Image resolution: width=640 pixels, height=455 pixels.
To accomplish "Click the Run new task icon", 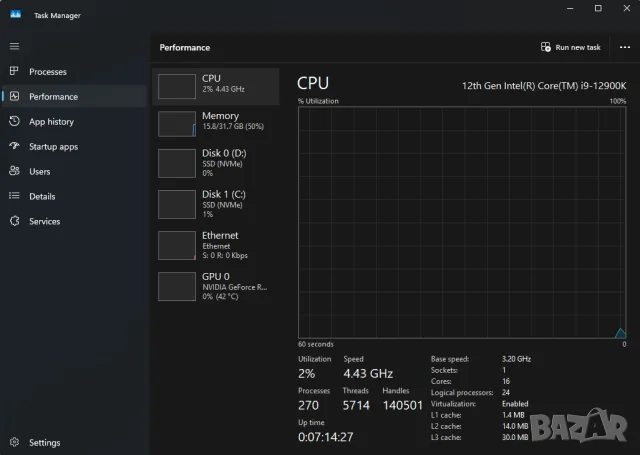I will click(x=546, y=47).
